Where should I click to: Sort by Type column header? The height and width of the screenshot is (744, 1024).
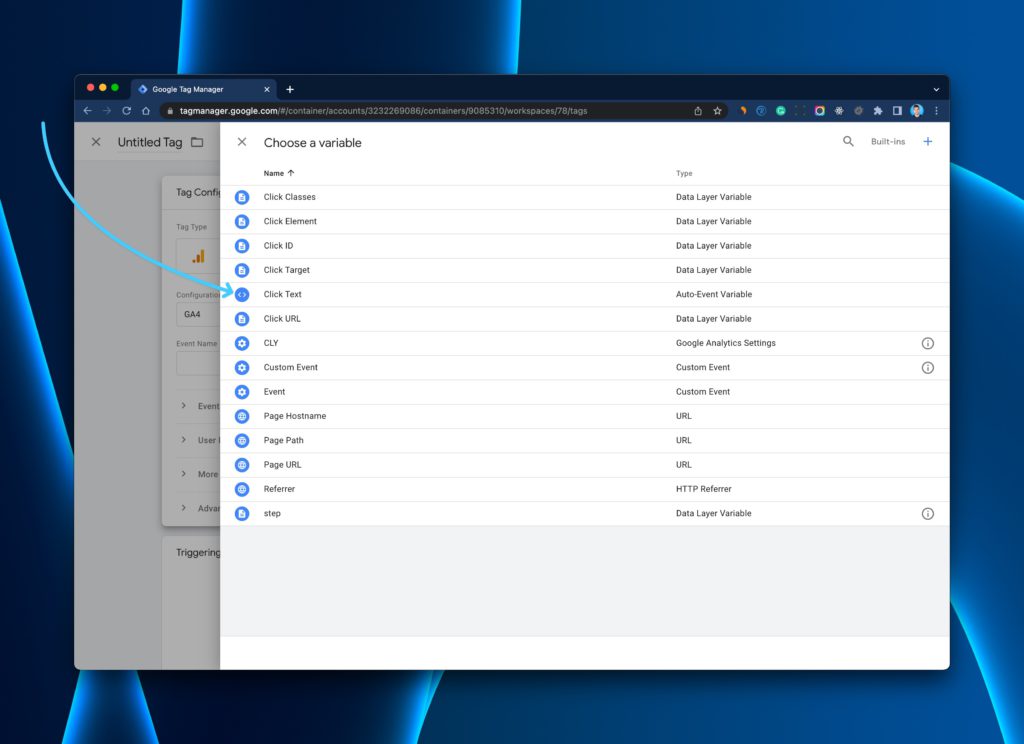point(684,173)
